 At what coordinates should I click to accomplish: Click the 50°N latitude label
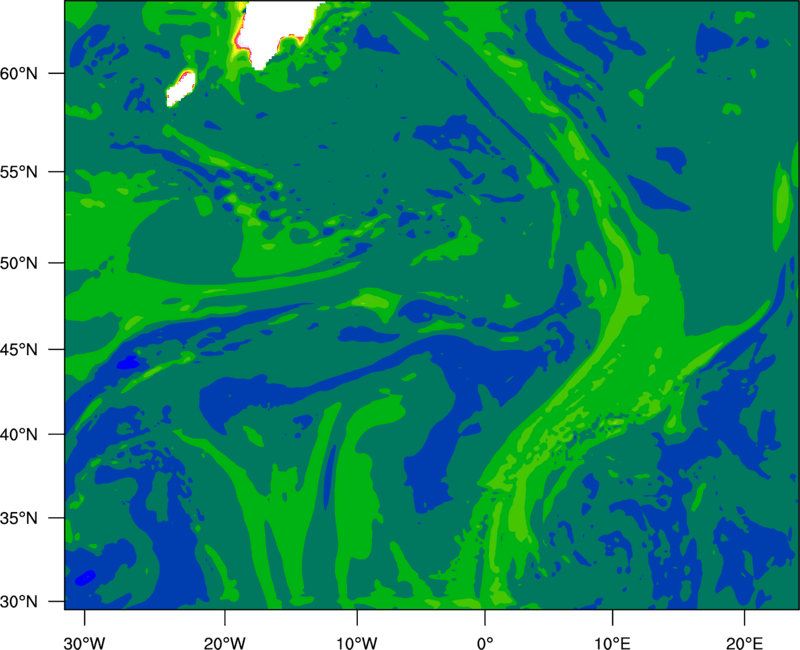[x=19, y=263]
